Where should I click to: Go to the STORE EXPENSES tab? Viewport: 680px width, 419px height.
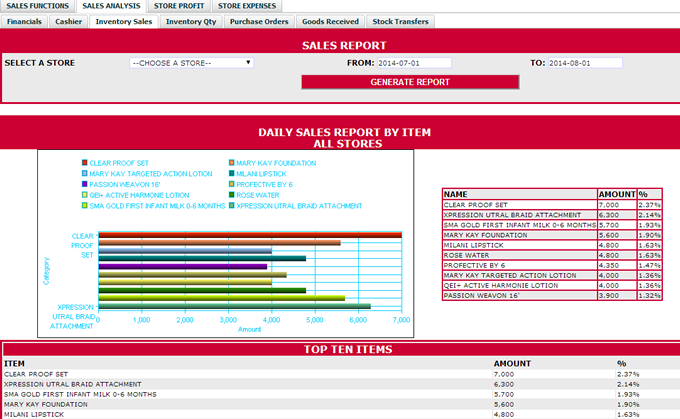pyautogui.click(x=247, y=6)
